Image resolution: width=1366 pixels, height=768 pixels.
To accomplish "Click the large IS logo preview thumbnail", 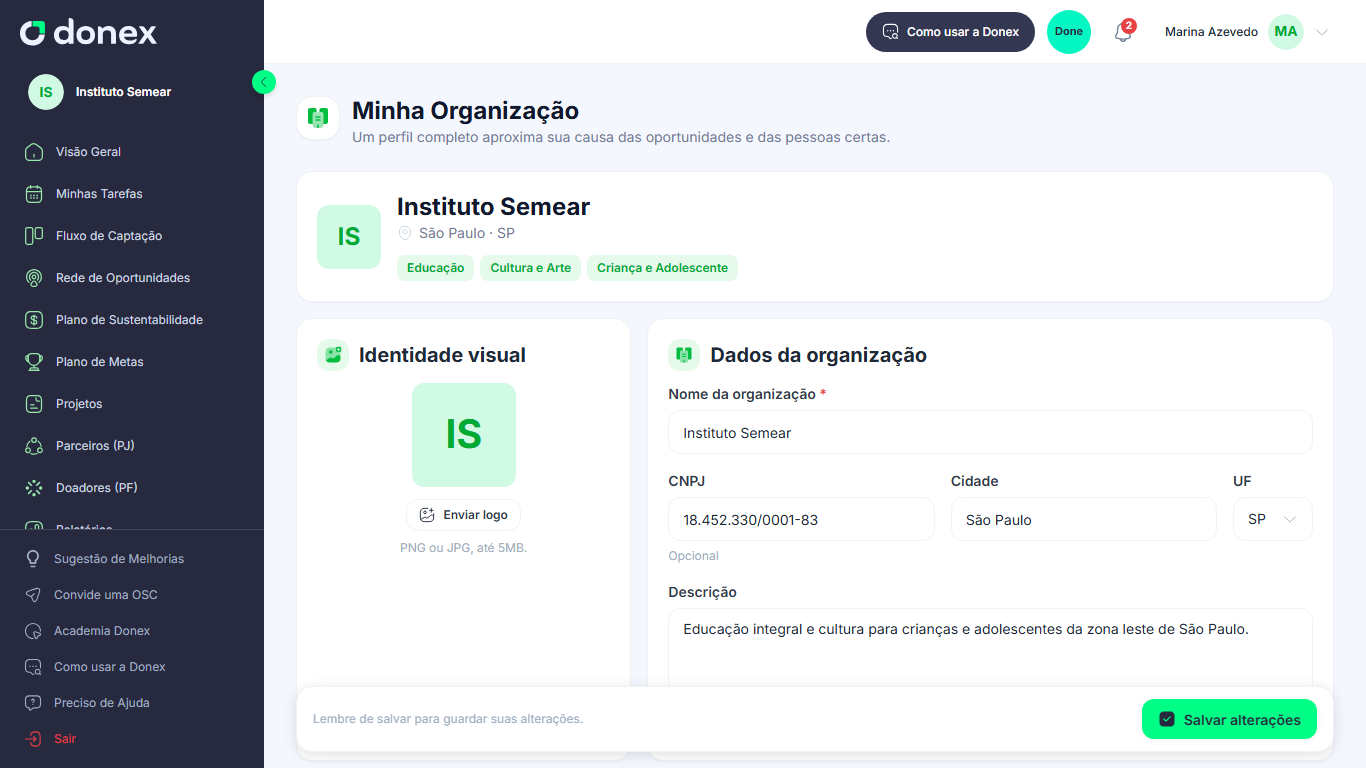I will 464,435.
